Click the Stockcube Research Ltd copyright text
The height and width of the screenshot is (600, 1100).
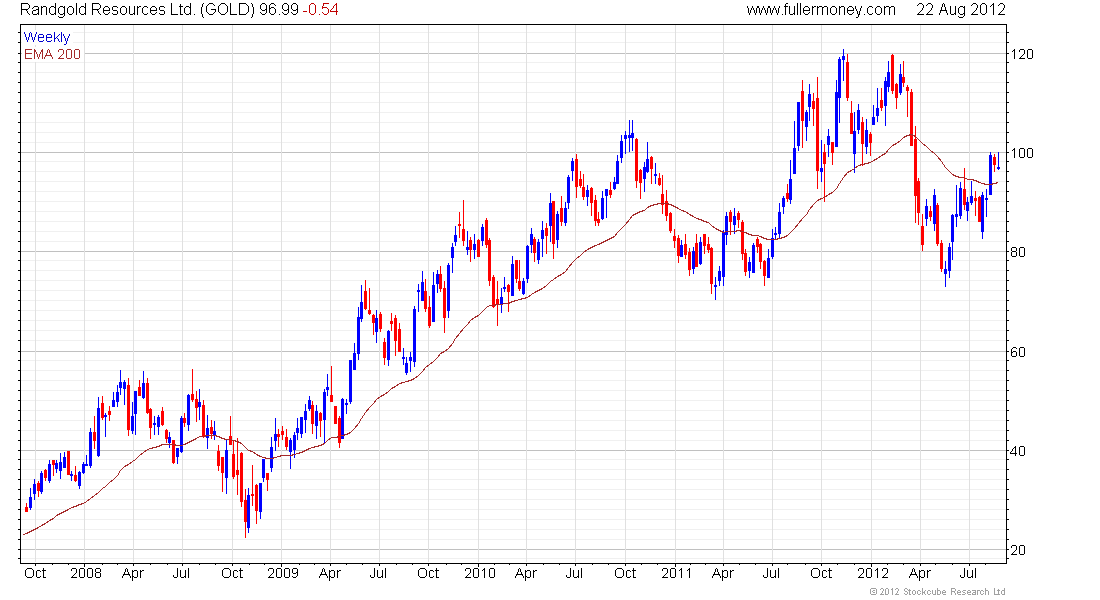click(937, 592)
